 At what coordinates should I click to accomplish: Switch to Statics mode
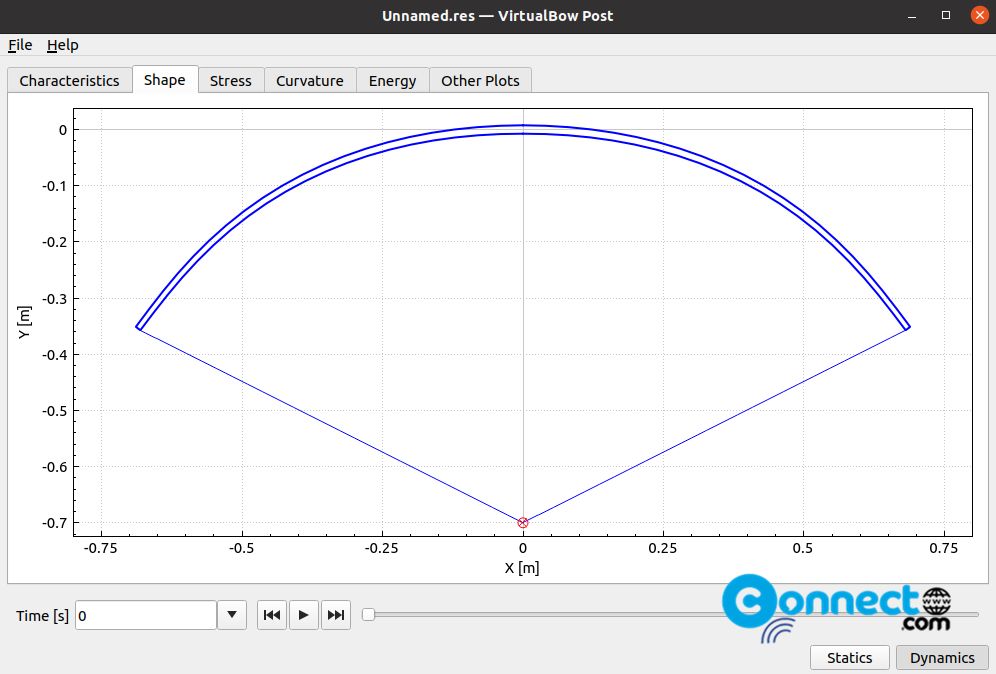pyautogui.click(x=849, y=657)
